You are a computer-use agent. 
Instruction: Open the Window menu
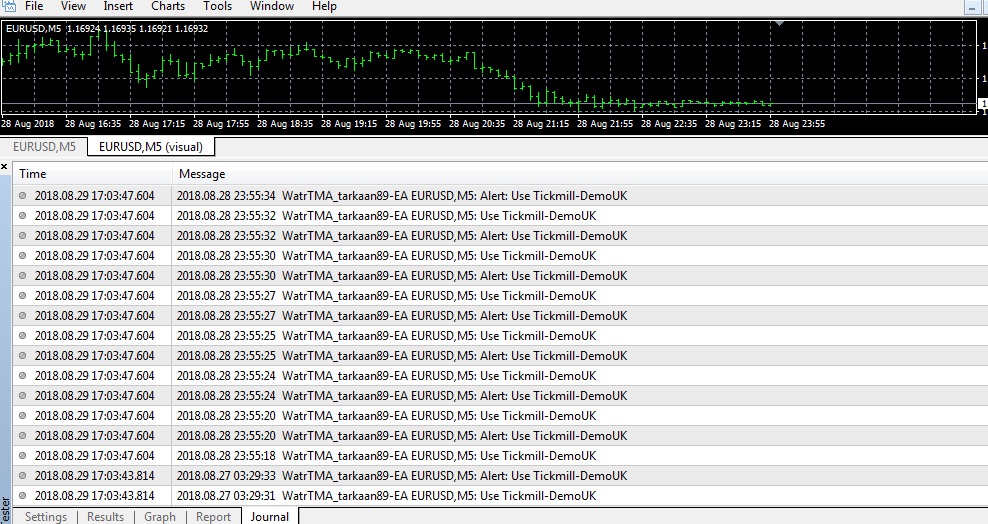pos(271,6)
